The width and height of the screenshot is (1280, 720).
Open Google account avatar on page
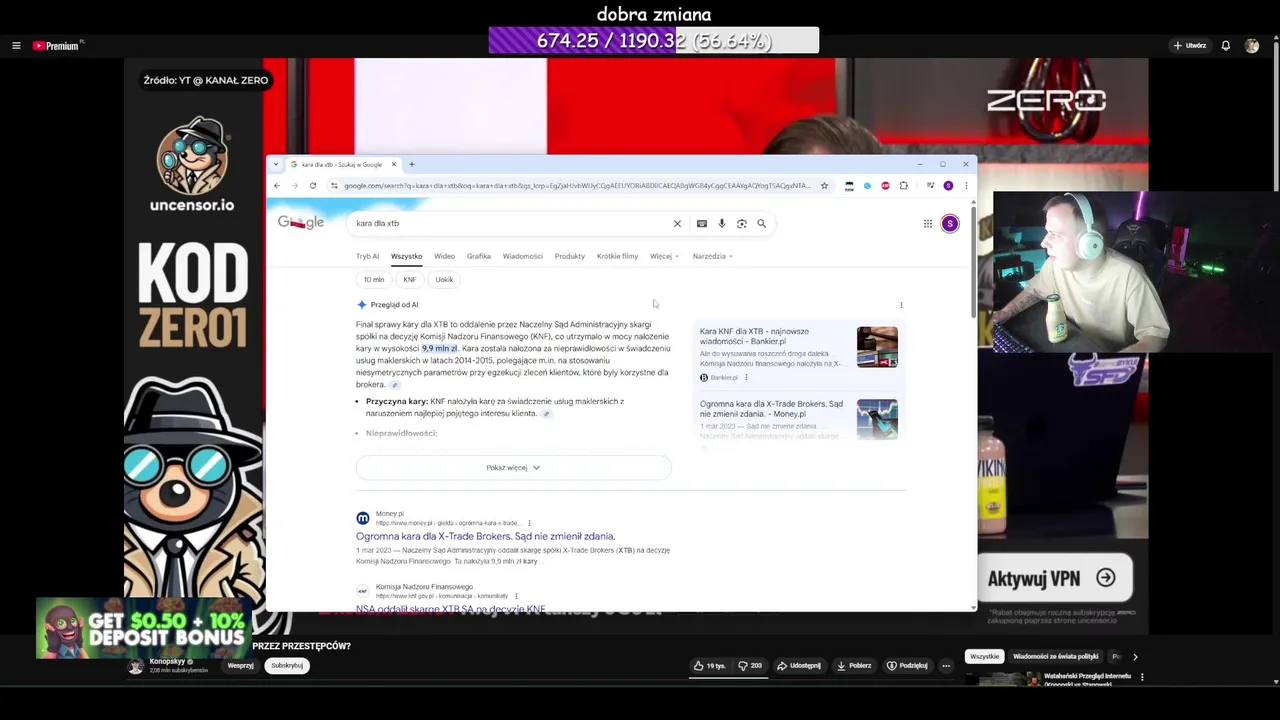[x=950, y=223]
